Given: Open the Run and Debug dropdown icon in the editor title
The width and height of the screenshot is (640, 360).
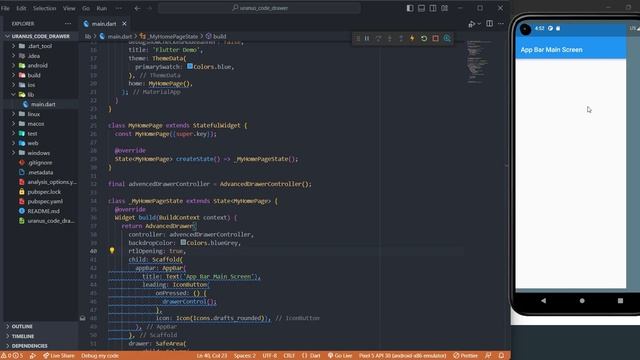Looking at the screenshot, I should click(x=473, y=24).
